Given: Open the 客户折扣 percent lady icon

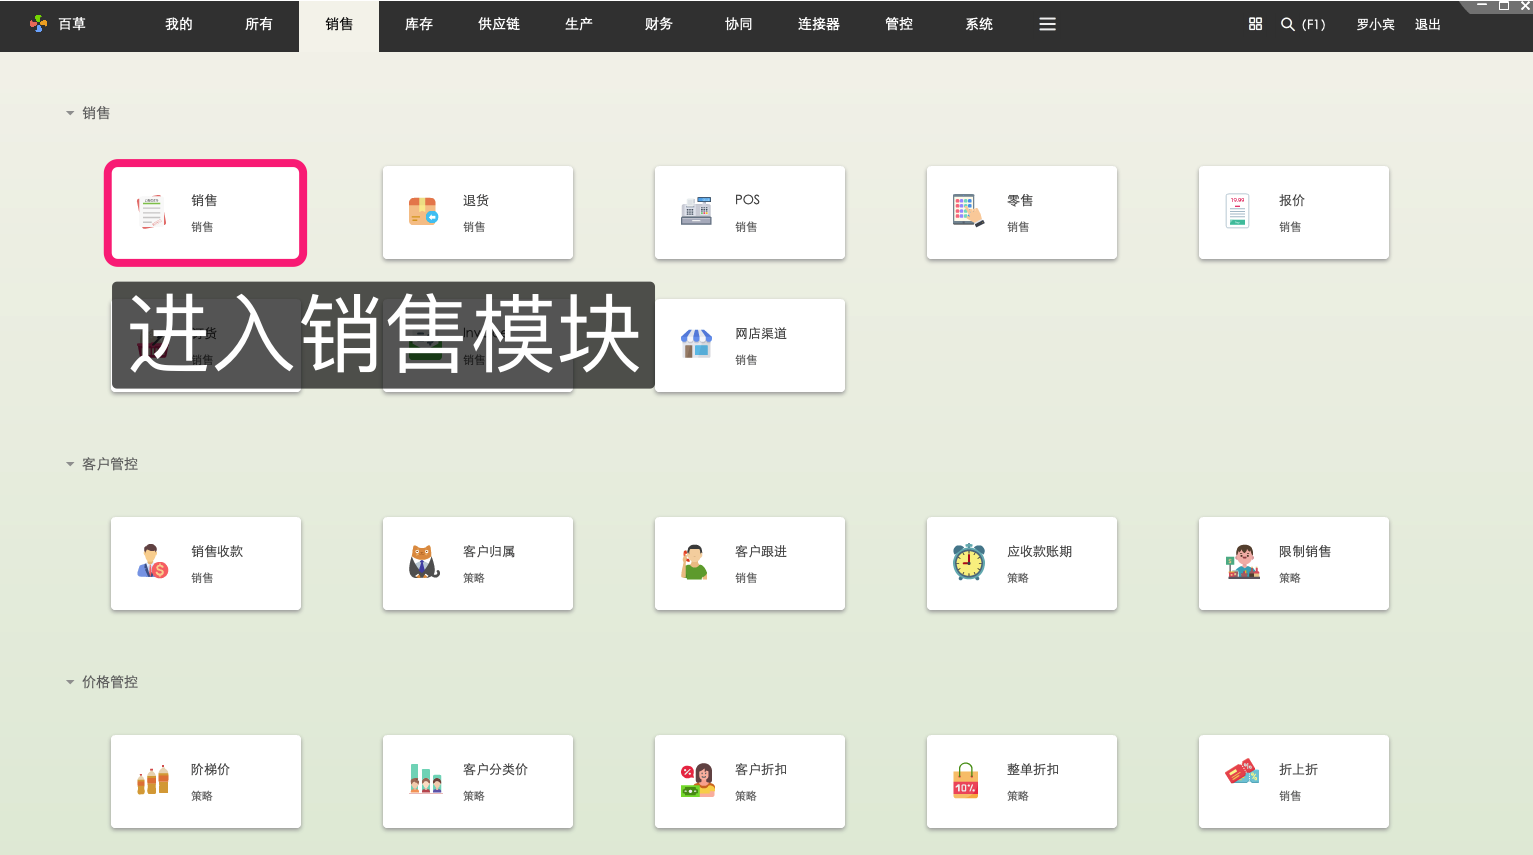Looking at the screenshot, I should (697, 780).
